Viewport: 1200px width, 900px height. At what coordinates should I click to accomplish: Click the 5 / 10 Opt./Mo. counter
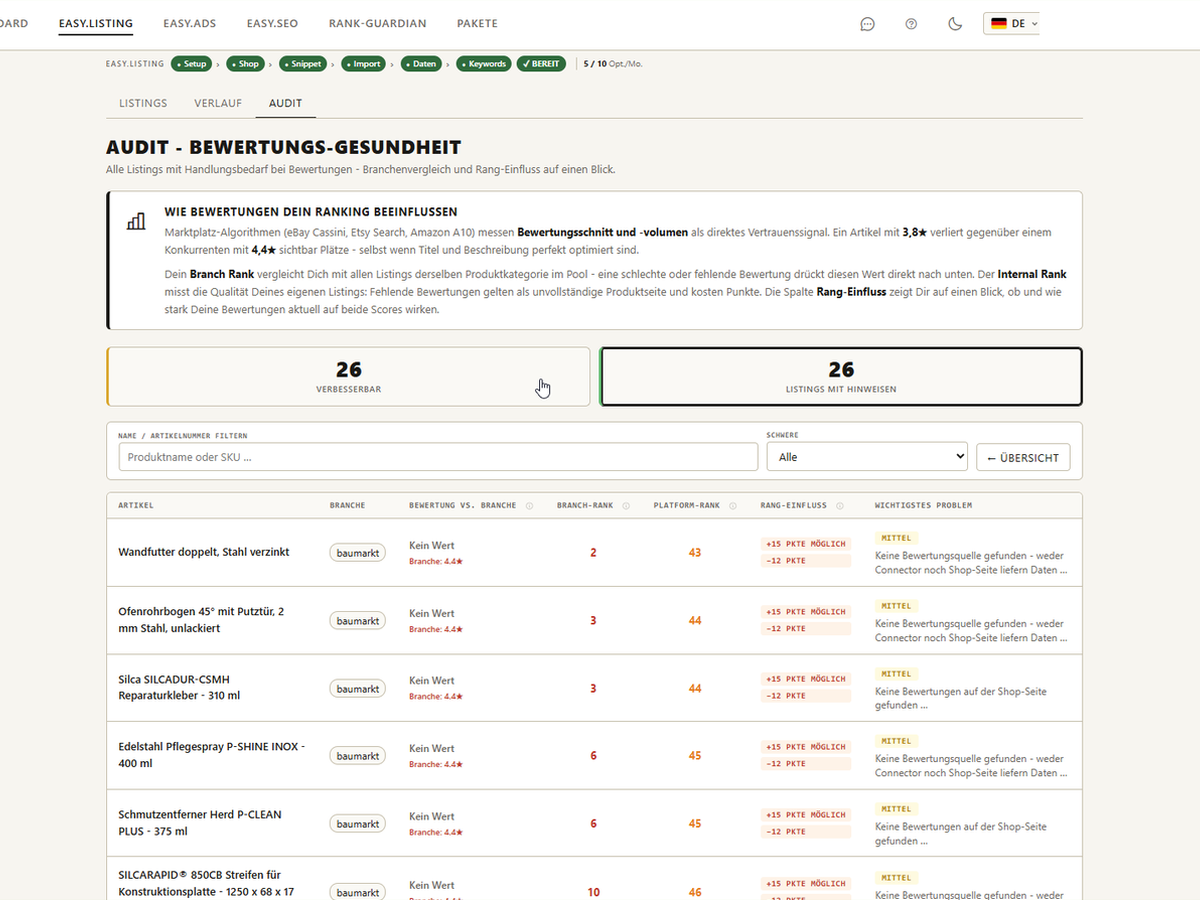(x=613, y=64)
